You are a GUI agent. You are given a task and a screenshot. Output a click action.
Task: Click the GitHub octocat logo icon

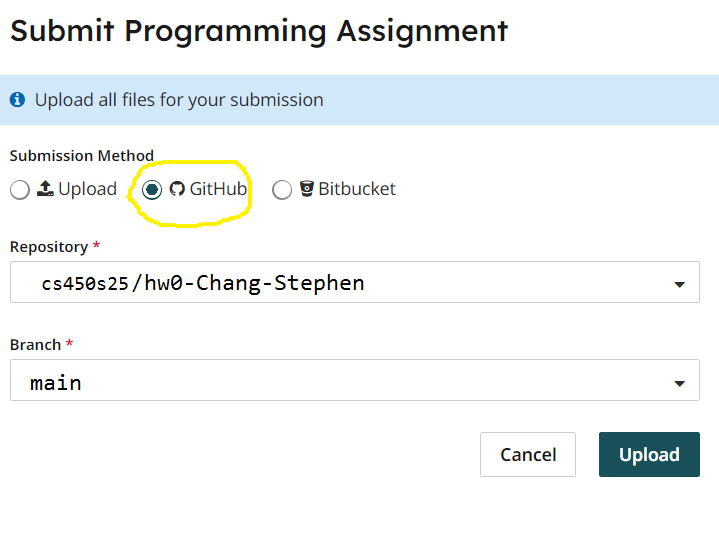click(177, 188)
